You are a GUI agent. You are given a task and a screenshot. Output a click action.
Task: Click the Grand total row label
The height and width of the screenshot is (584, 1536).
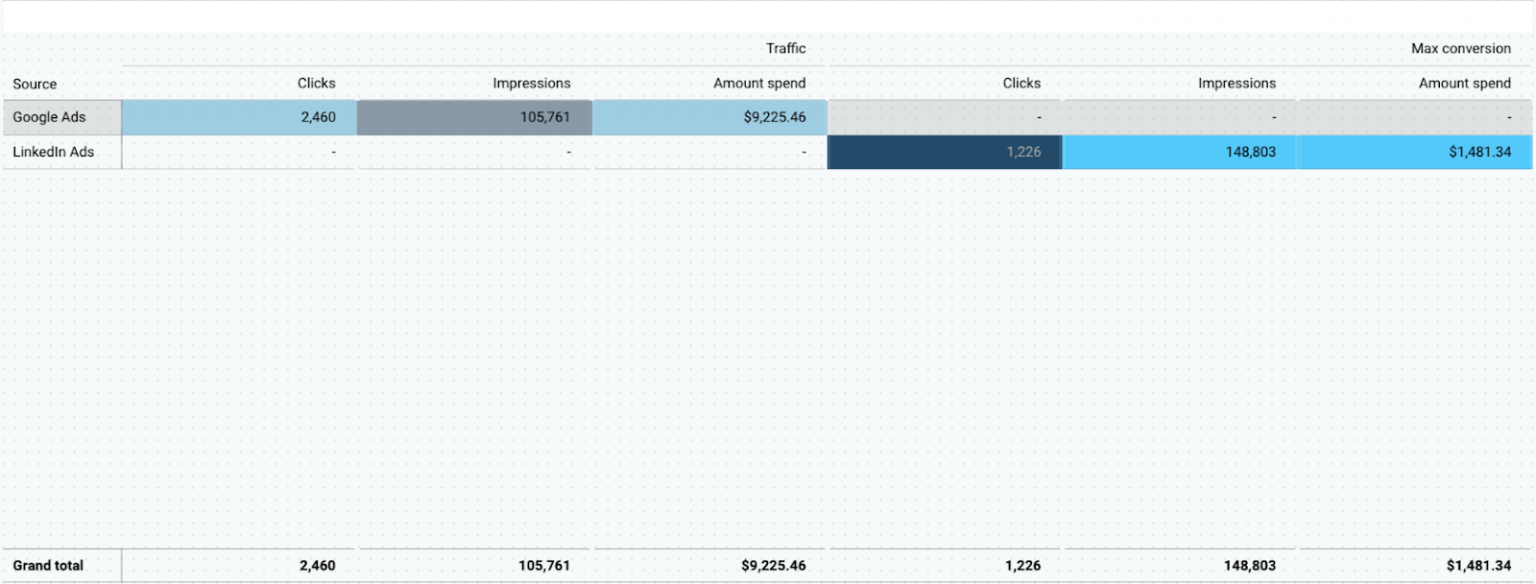click(47, 565)
